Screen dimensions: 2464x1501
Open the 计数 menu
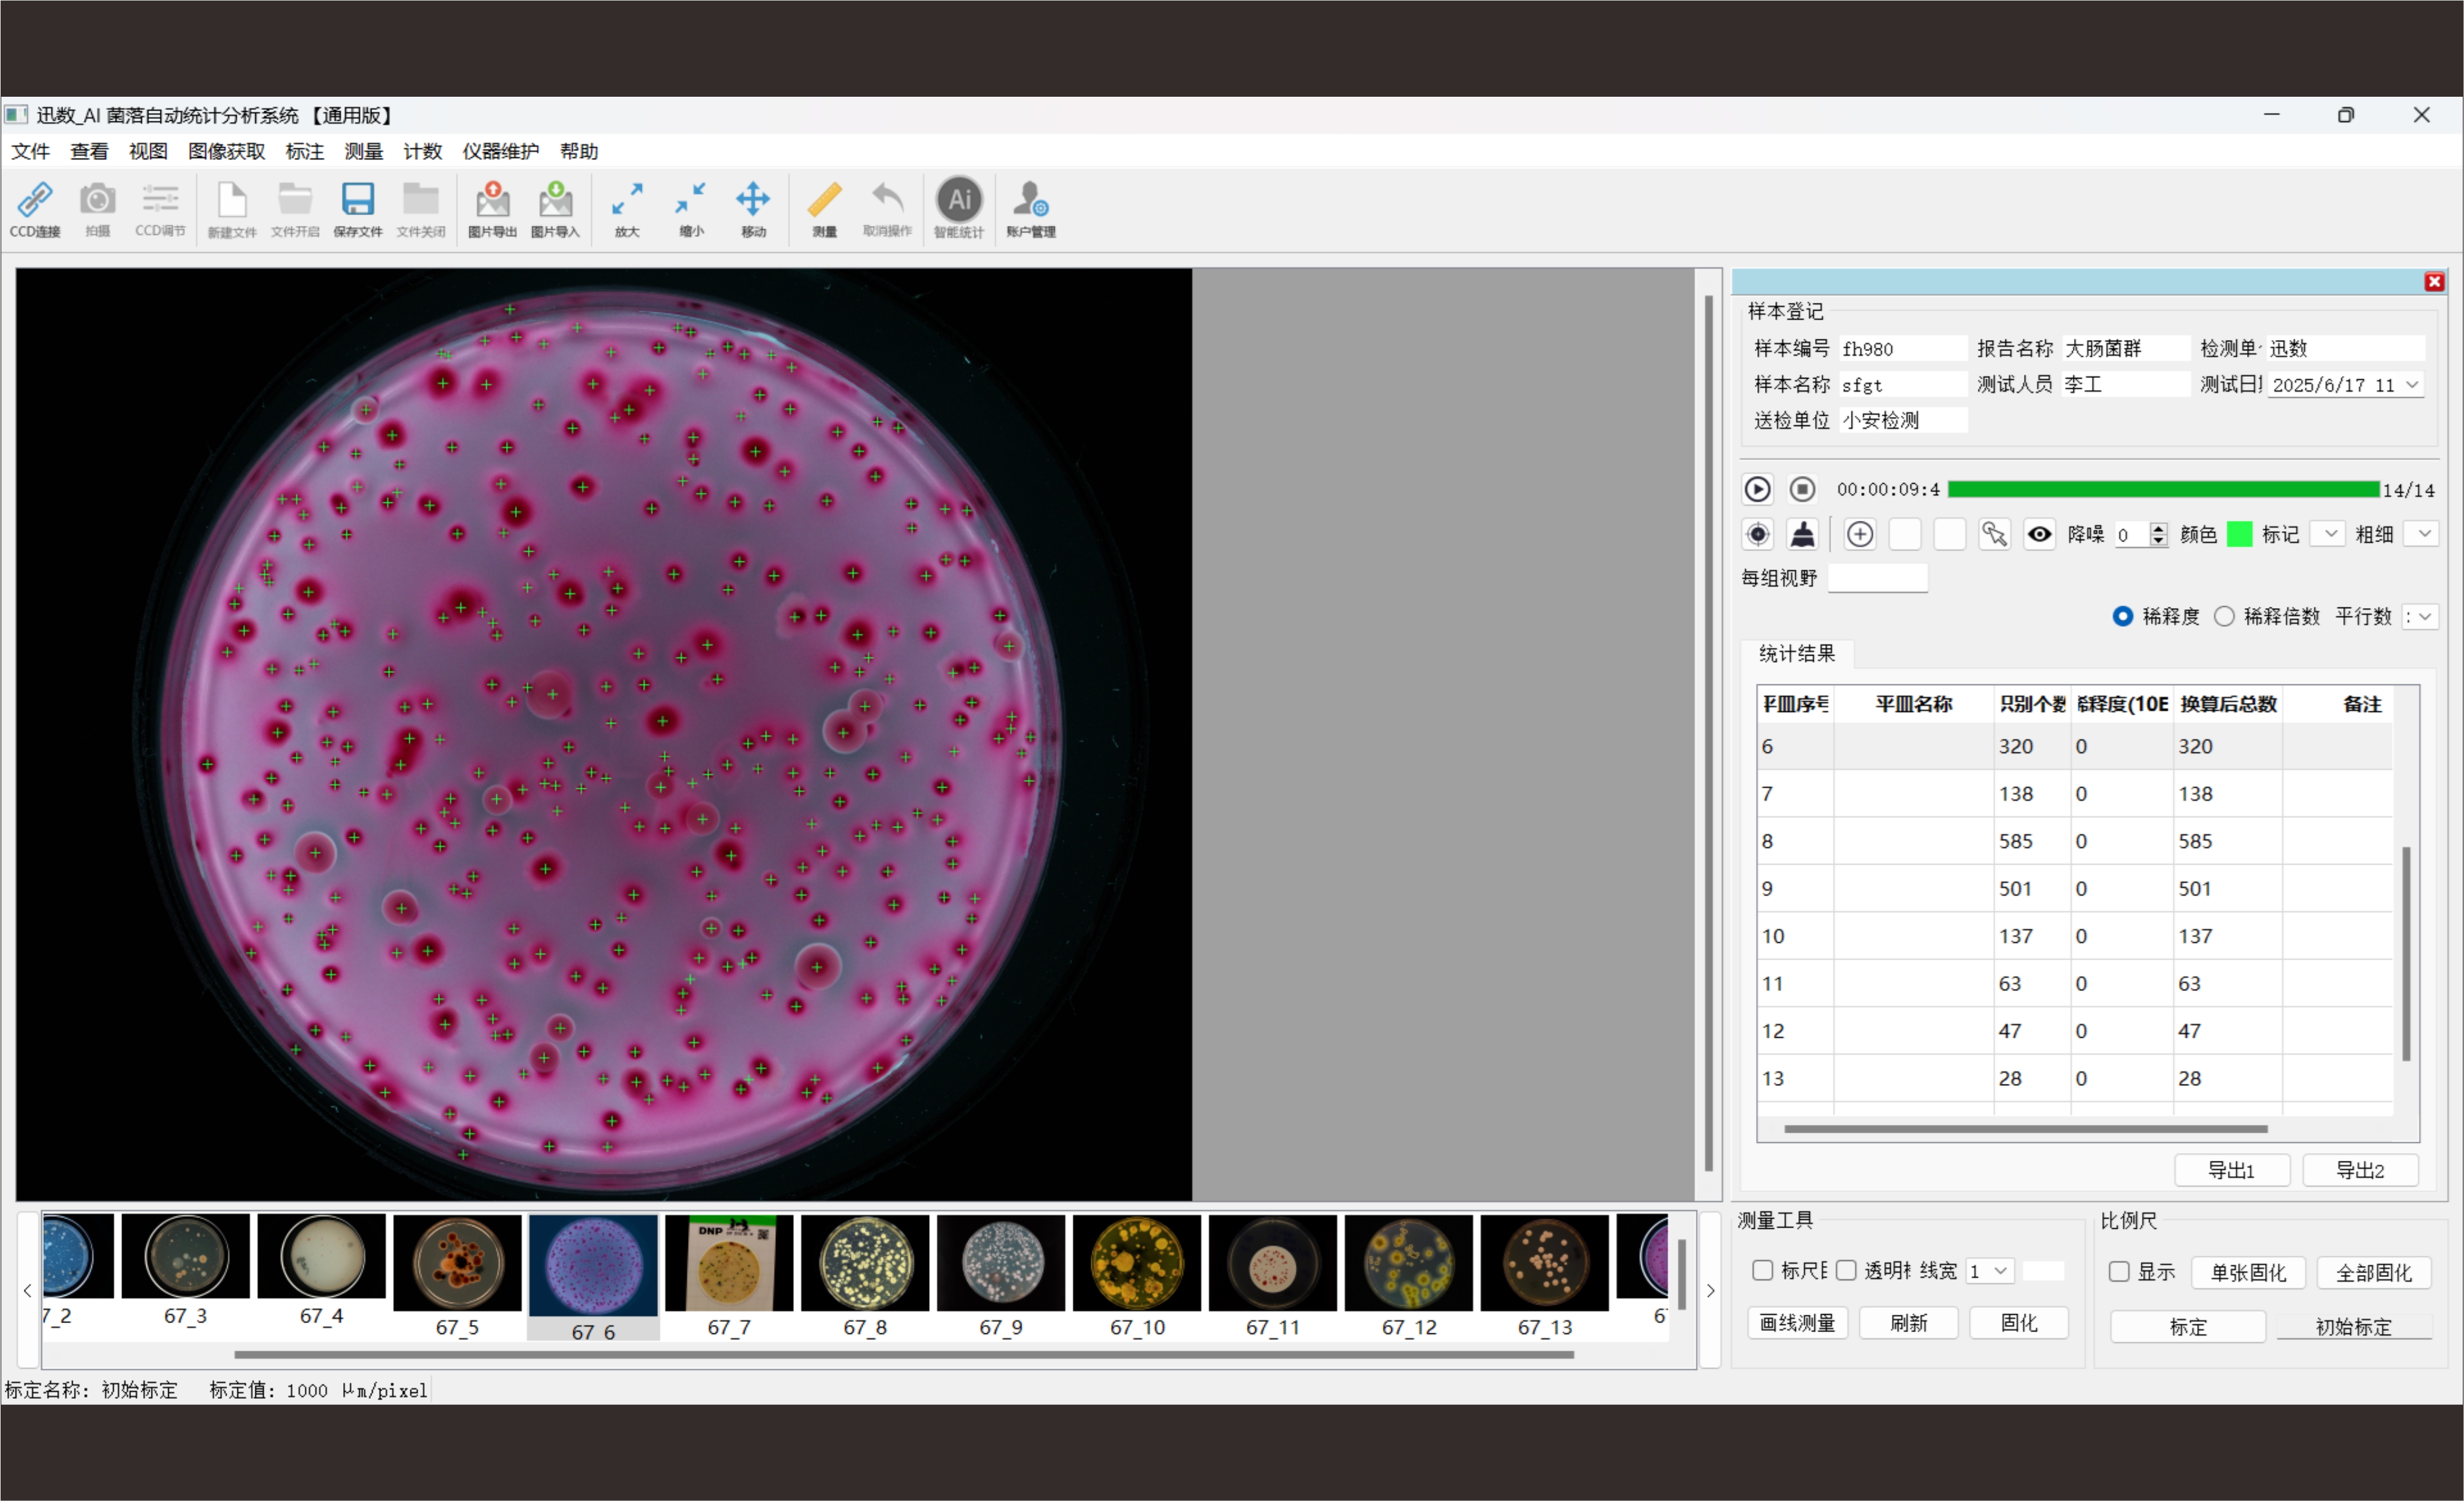click(x=422, y=151)
